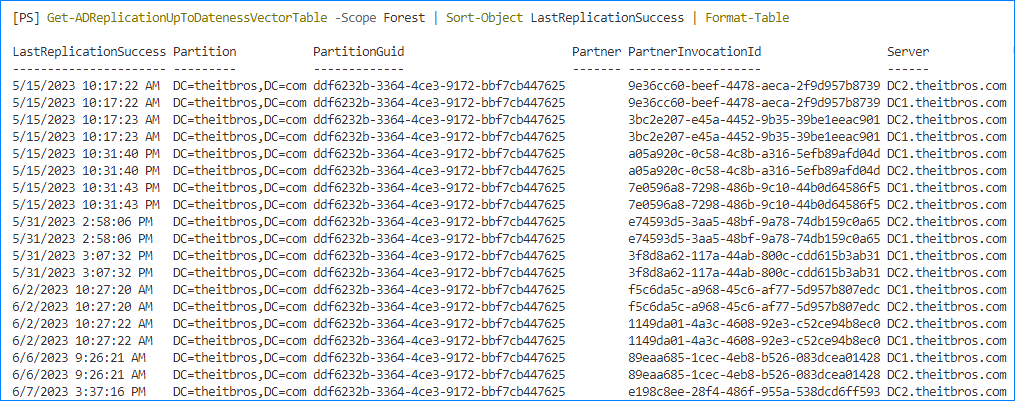
Task: Click invocation ID 7e0596a8 in the DC2.theitbros.com row
Action: (x=754, y=204)
